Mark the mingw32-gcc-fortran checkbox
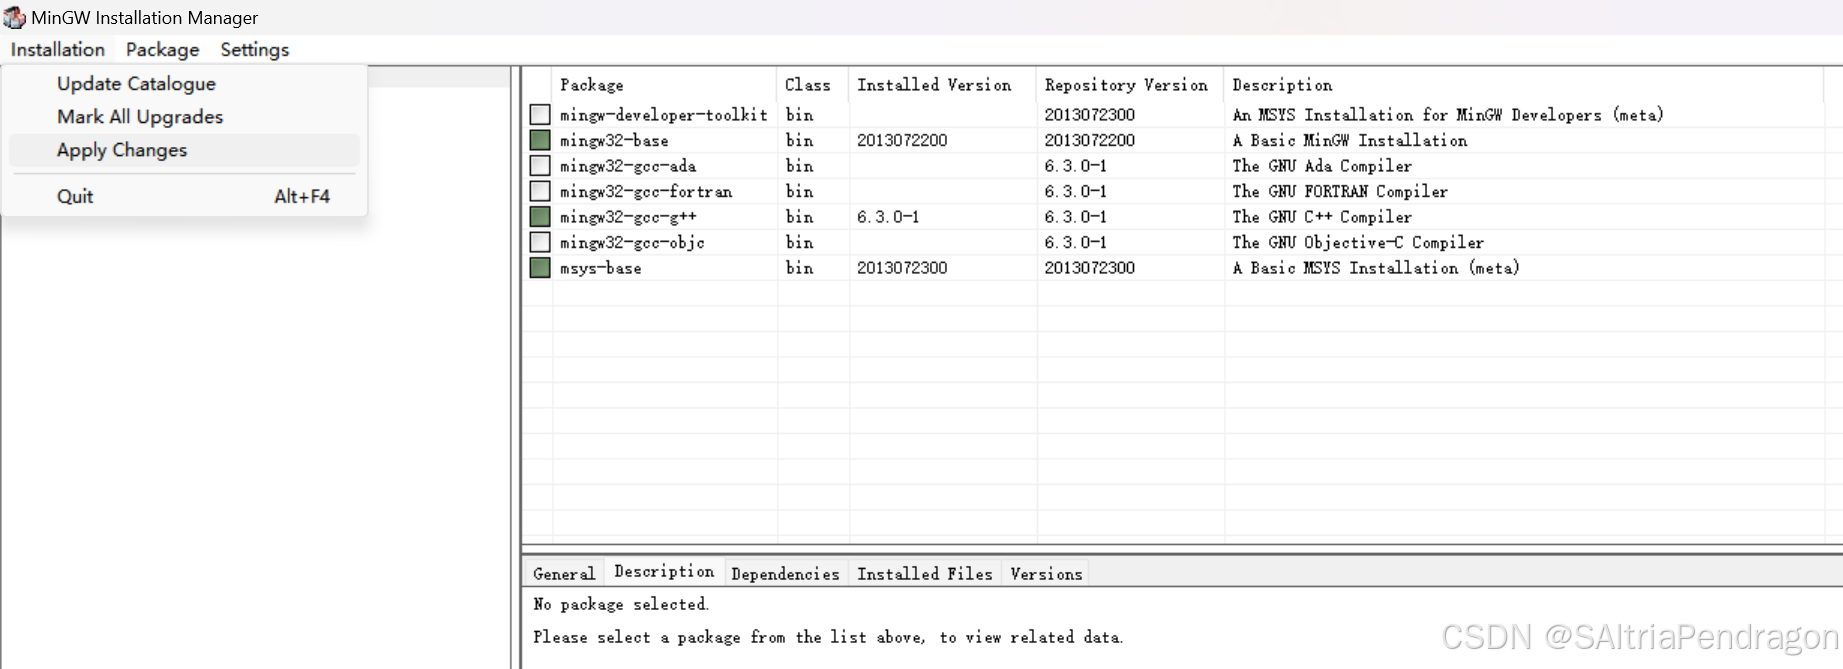The width and height of the screenshot is (1843, 669). pyautogui.click(x=540, y=191)
